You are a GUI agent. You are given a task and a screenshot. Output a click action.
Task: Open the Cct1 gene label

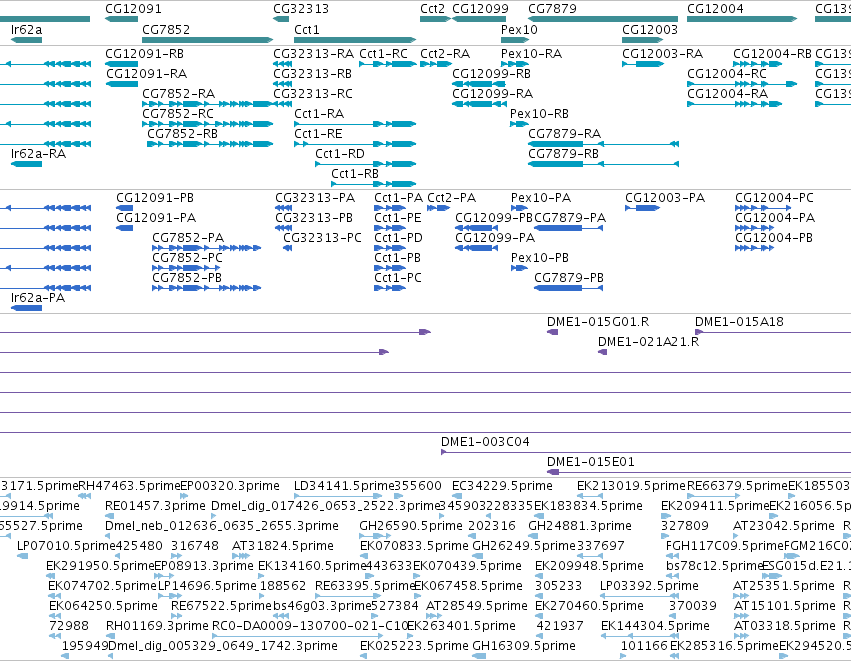307,29
